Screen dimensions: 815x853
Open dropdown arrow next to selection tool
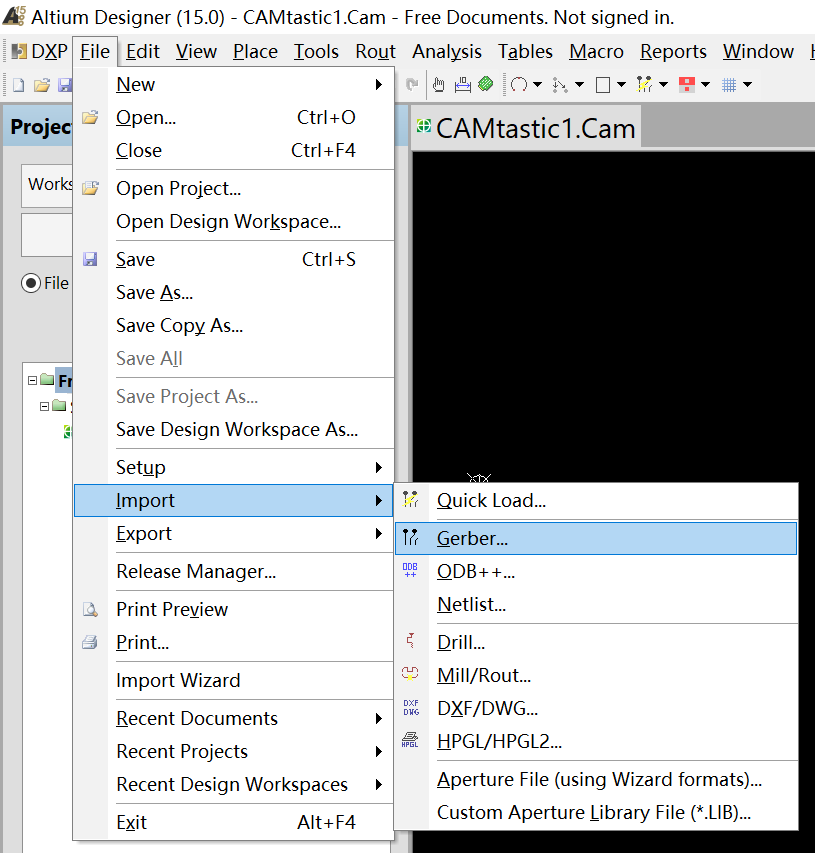[x=579, y=84]
